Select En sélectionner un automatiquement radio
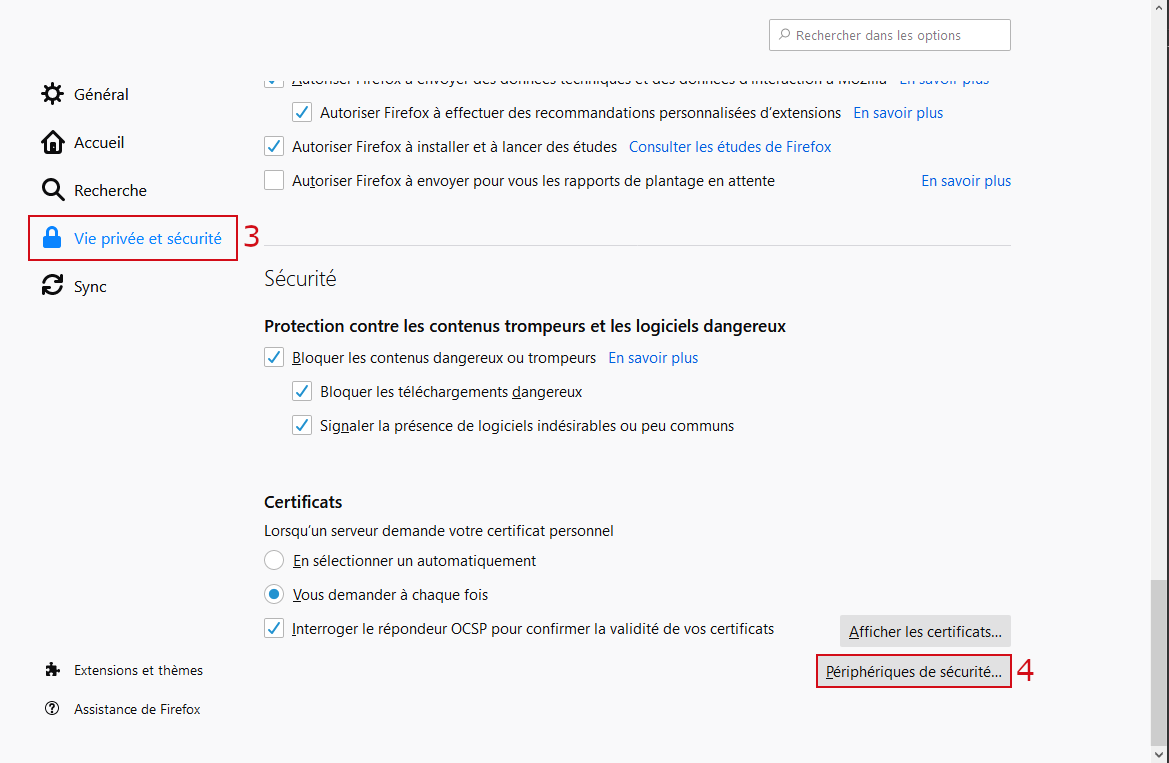This screenshot has width=1169, height=763. [x=274, y=560]
